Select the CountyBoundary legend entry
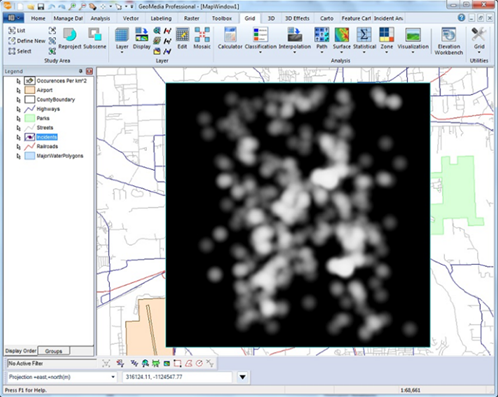498x397 pixels. pyautogui.click(x=56, y=99)
